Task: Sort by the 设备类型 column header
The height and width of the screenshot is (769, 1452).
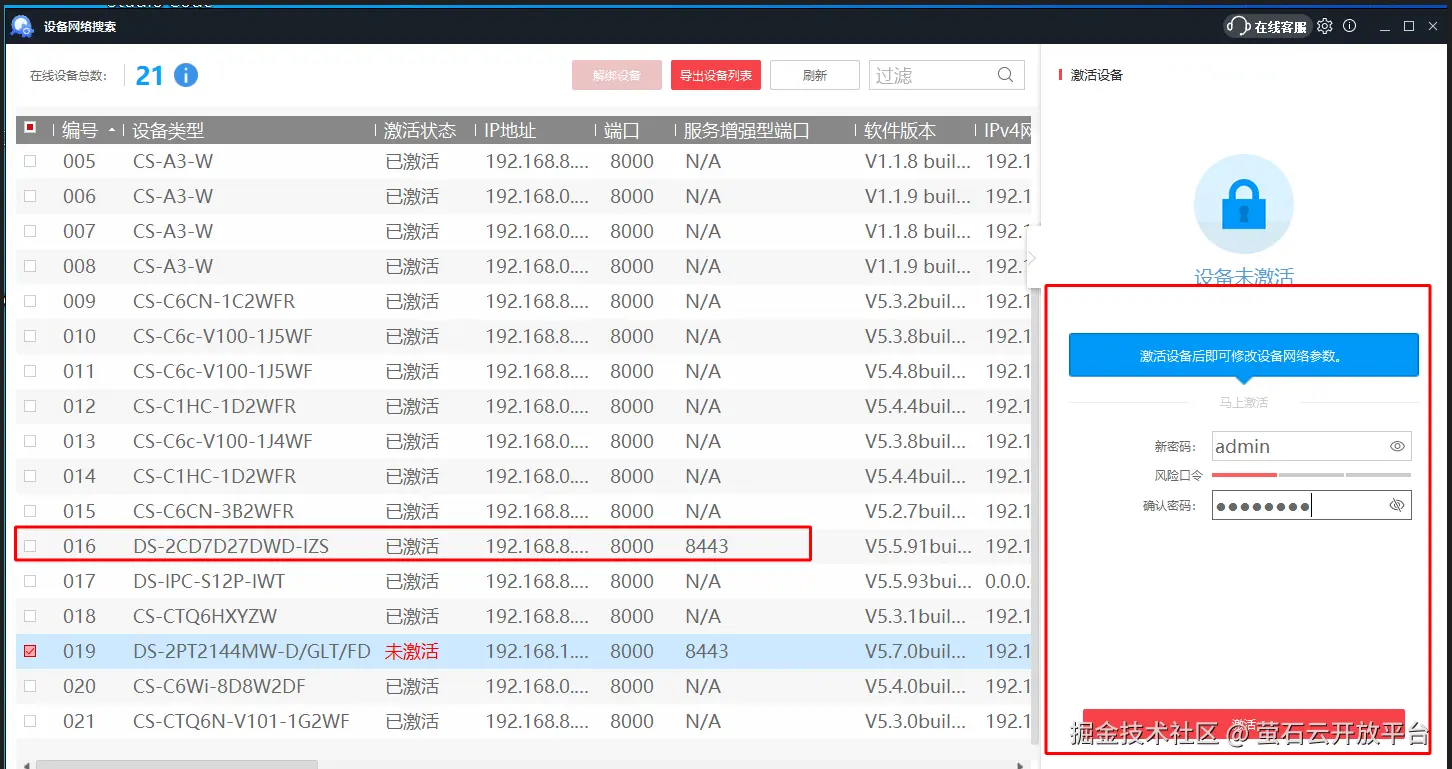Action: 169,131
